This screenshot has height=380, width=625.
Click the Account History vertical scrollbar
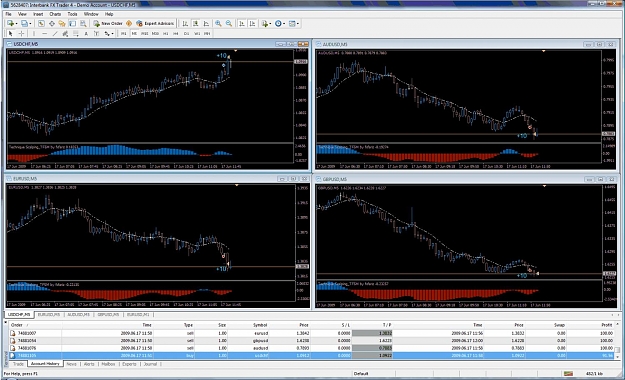(617, 342)
